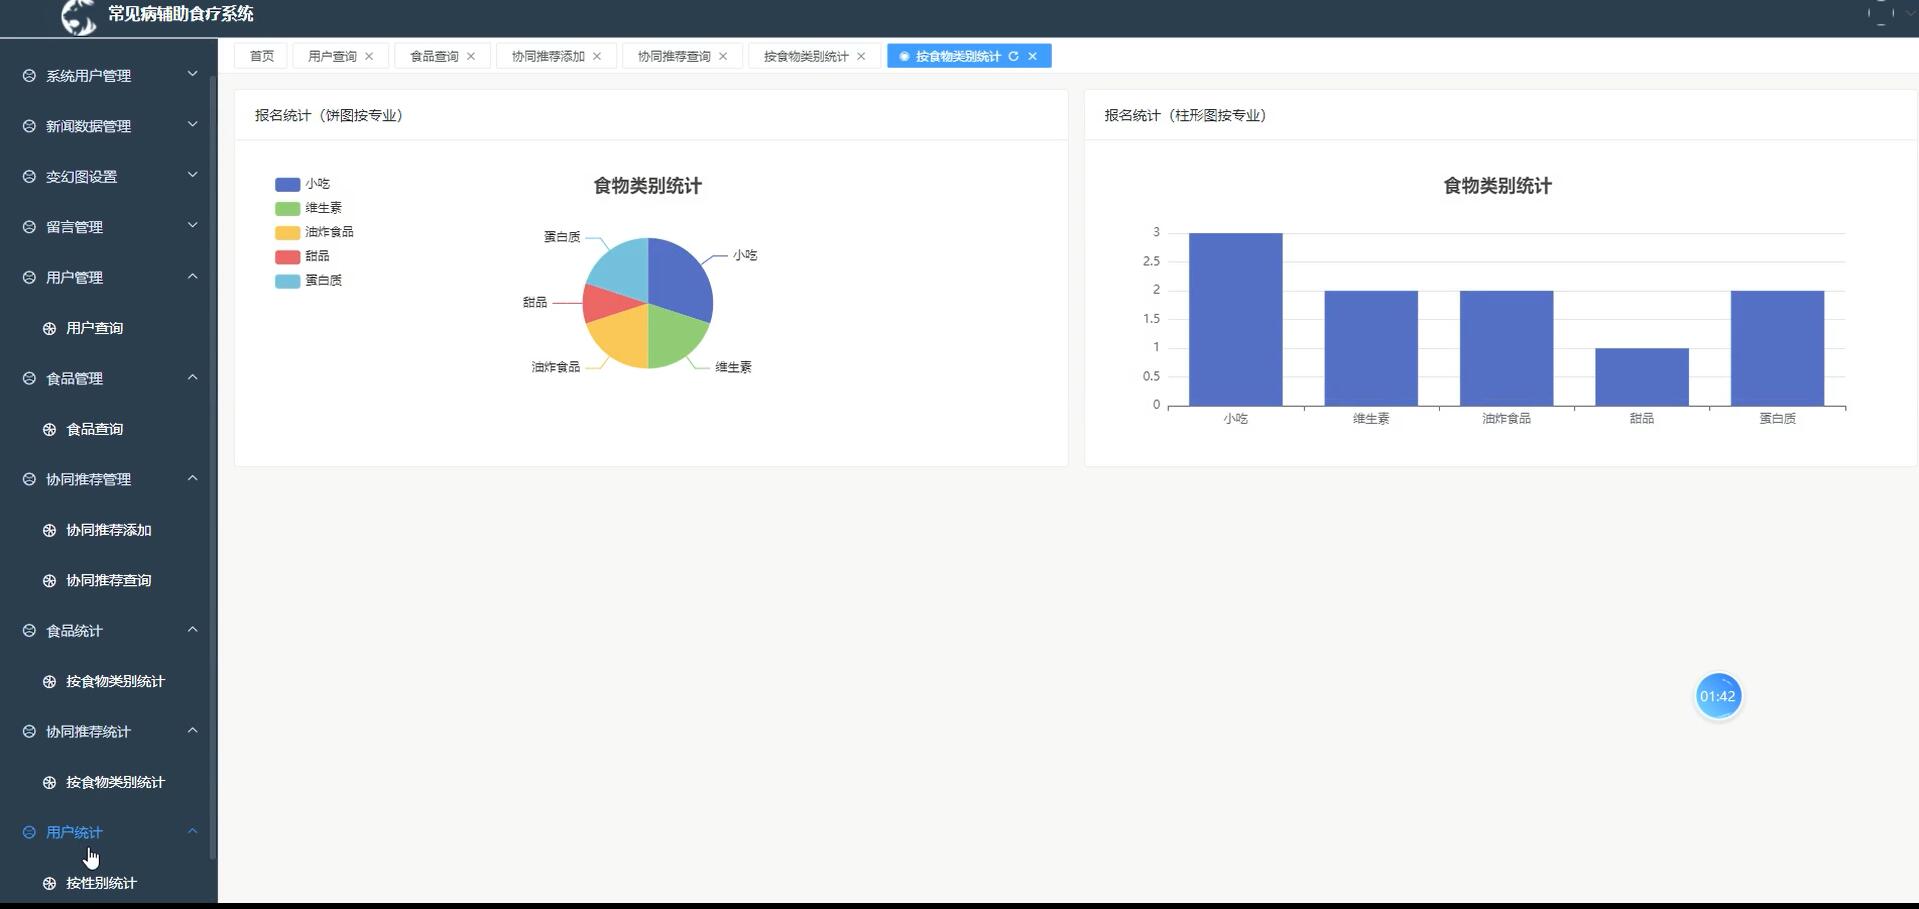Screen dimensions: 1919x909
Task: Toggle the 小吃 series in pie legend
Action: click(x=286, y=184)
